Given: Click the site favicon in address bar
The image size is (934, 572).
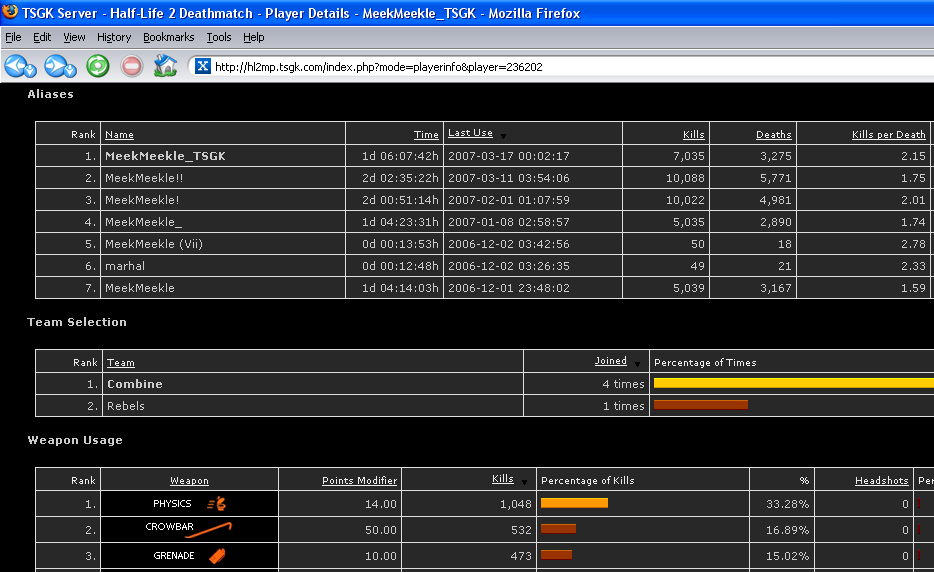Looking at the screenshot, I should [202, 67].
